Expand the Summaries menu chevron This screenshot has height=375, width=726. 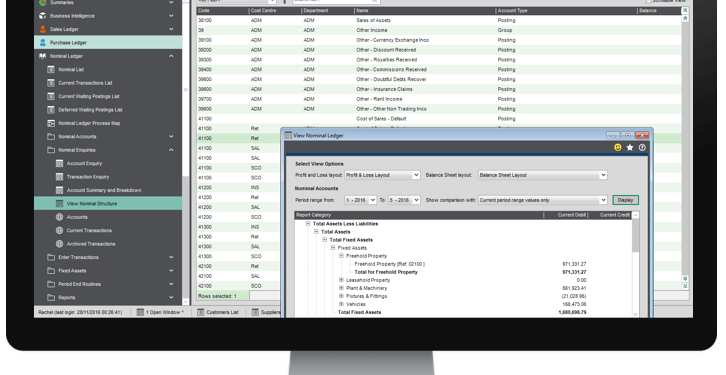(x=171, y=2)
